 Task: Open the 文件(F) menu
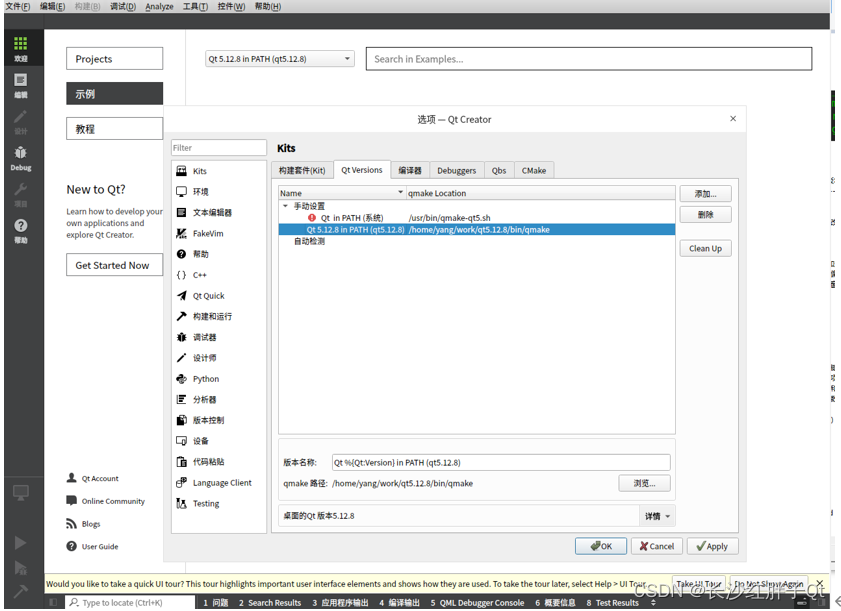18,6
